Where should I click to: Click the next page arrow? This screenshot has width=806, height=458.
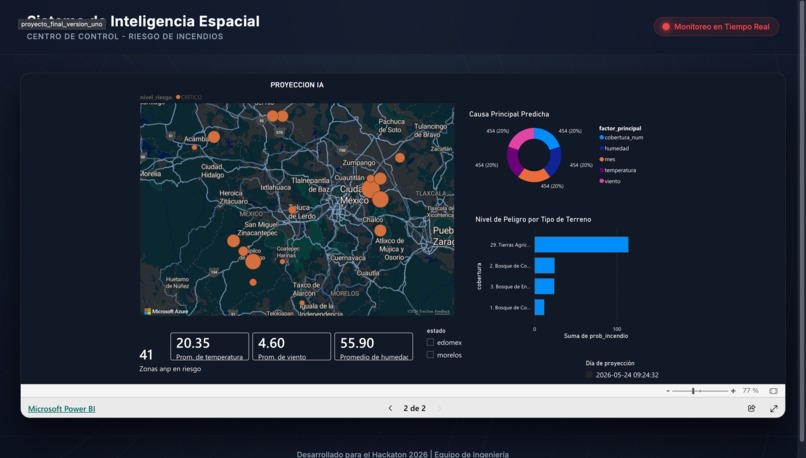439,408
